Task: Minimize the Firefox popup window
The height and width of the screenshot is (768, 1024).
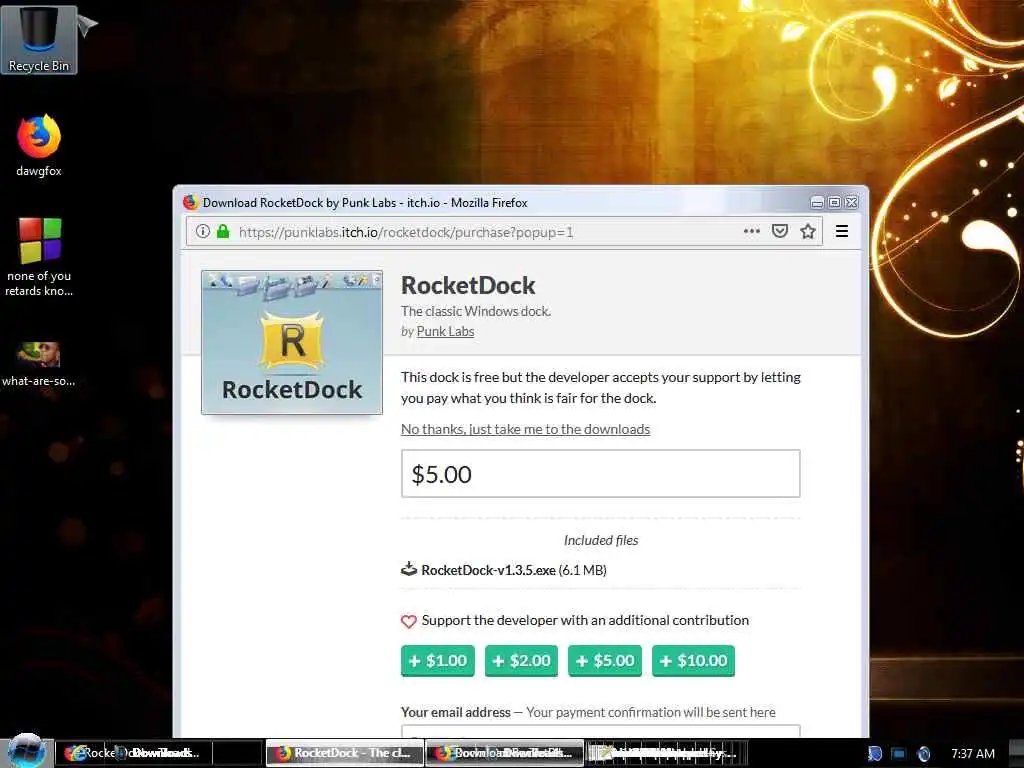Action: (x=818, y=202)
